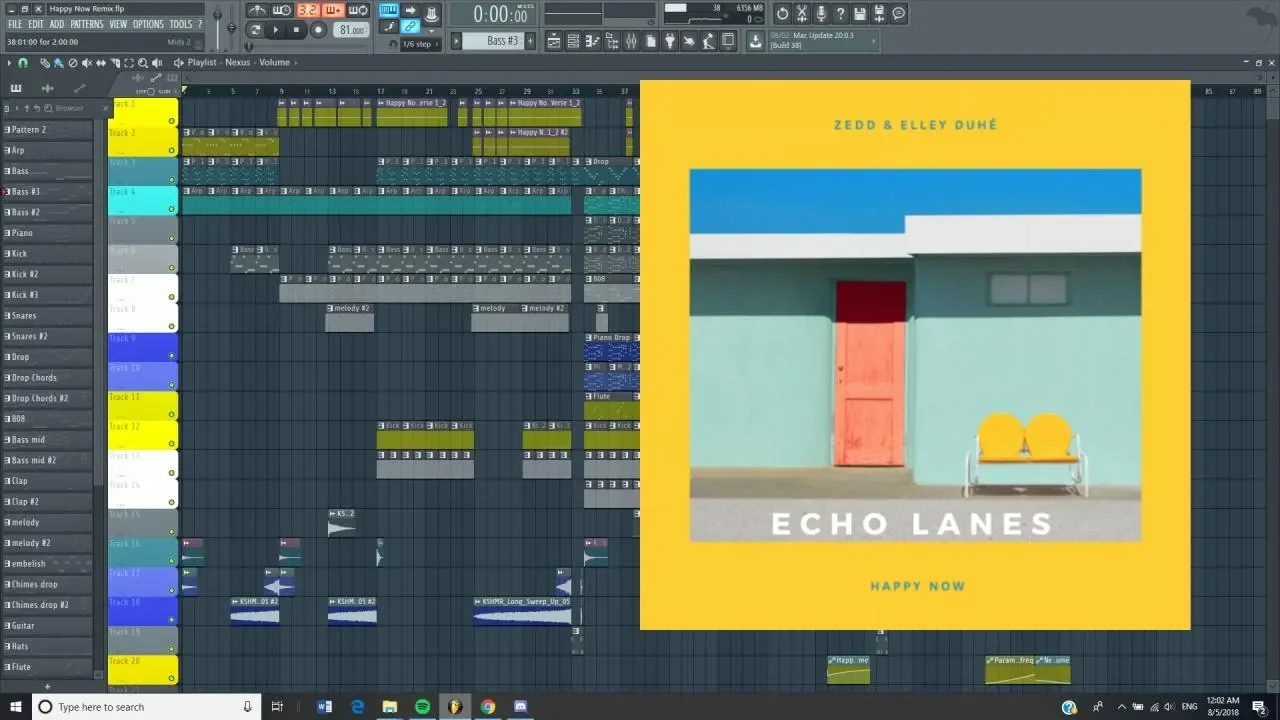Image resolution: width=1280 pixels, height=720 pixels.
Task: Toggle loop recording button
Action: click(358, 10)
